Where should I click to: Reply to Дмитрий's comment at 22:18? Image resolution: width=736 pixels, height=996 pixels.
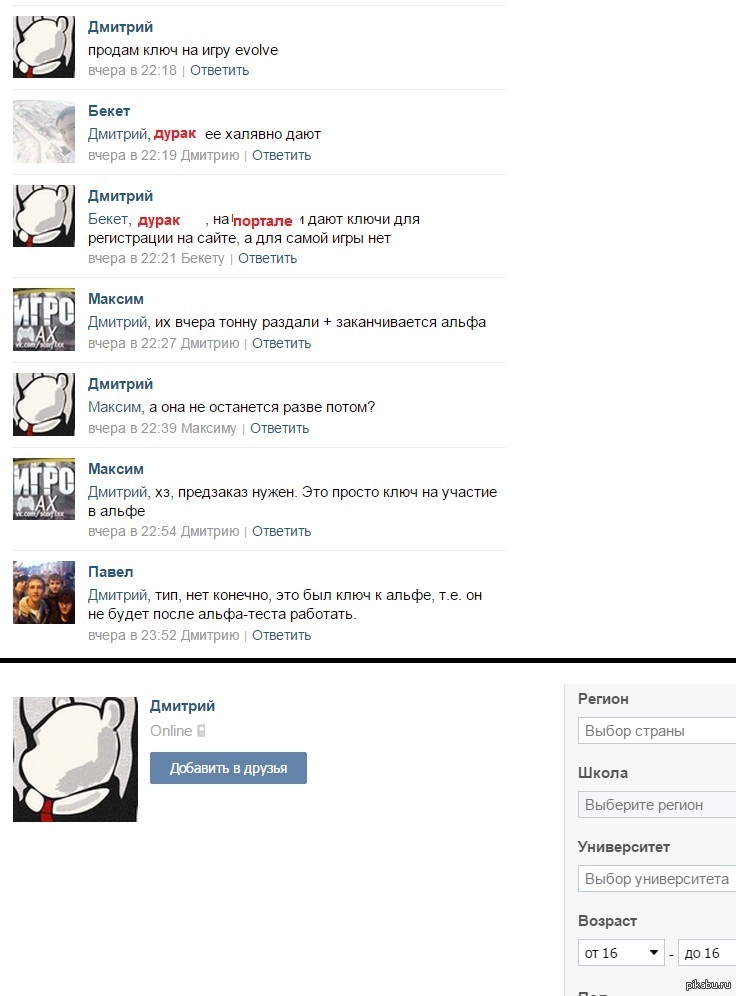point(219,71)
